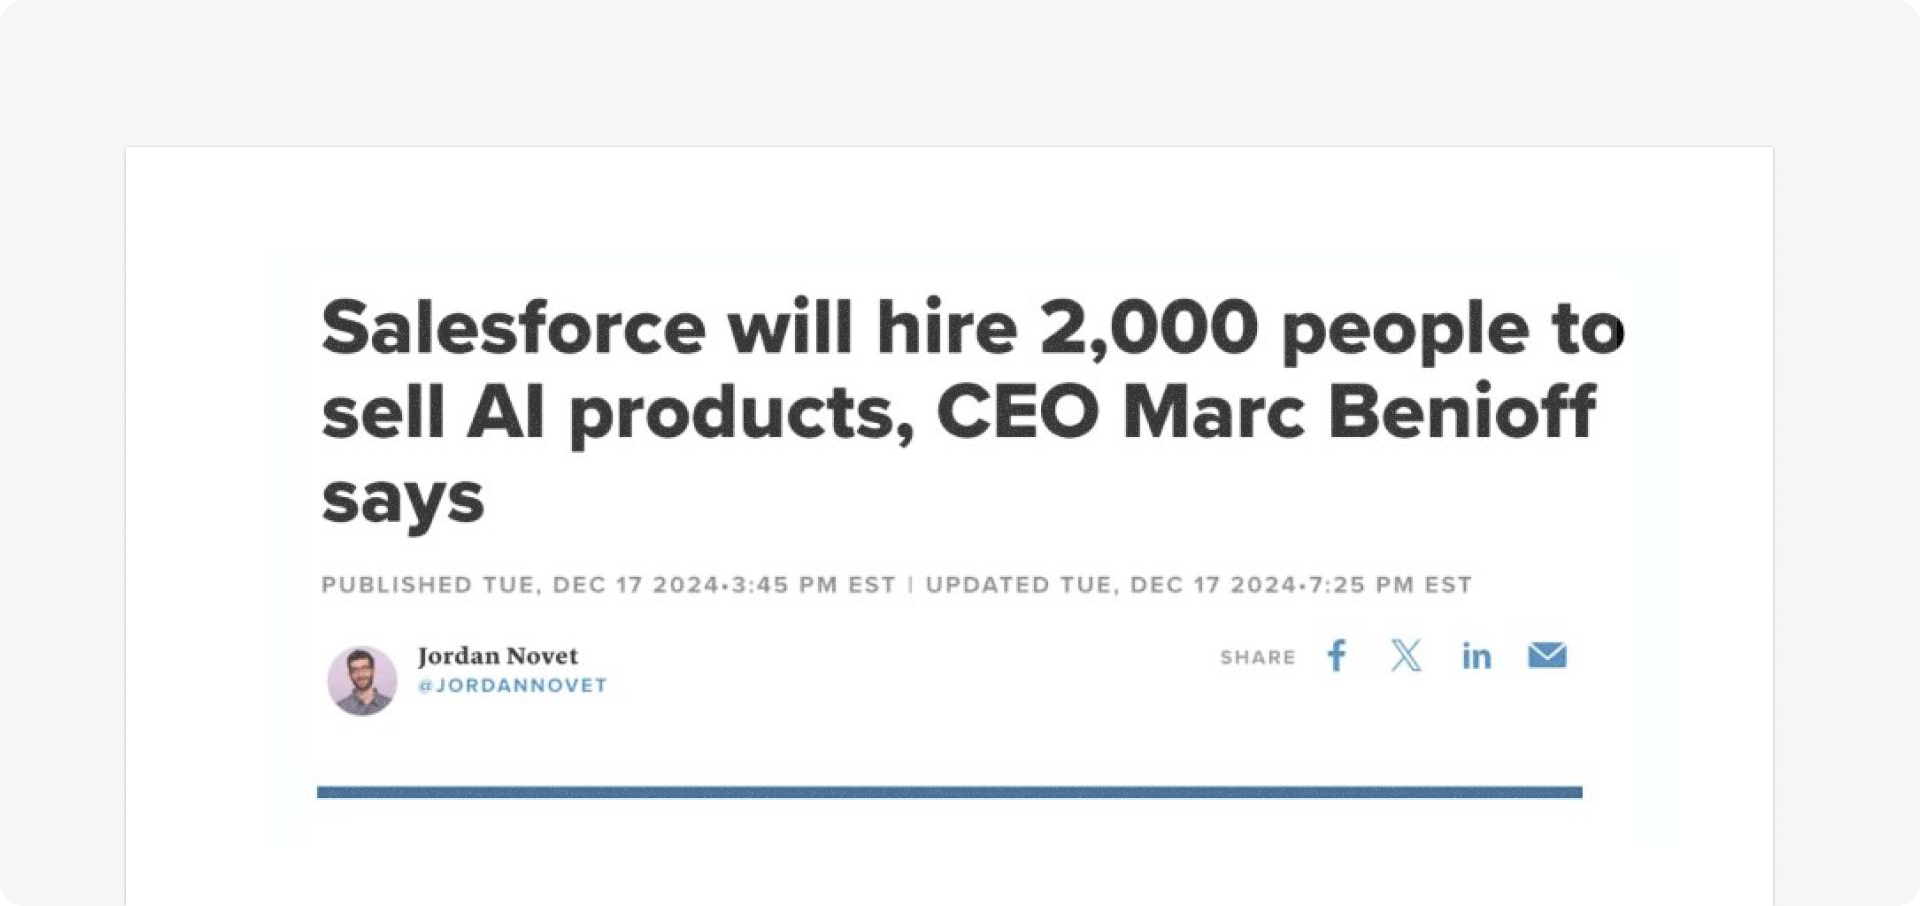Share the article on X
This screenshot has height=906, width=1920.
coord(1406,656)
